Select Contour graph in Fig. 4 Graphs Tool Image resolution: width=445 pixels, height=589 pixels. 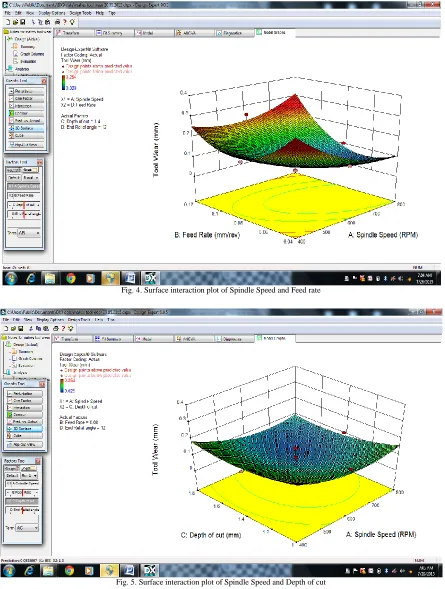[26, 113]
